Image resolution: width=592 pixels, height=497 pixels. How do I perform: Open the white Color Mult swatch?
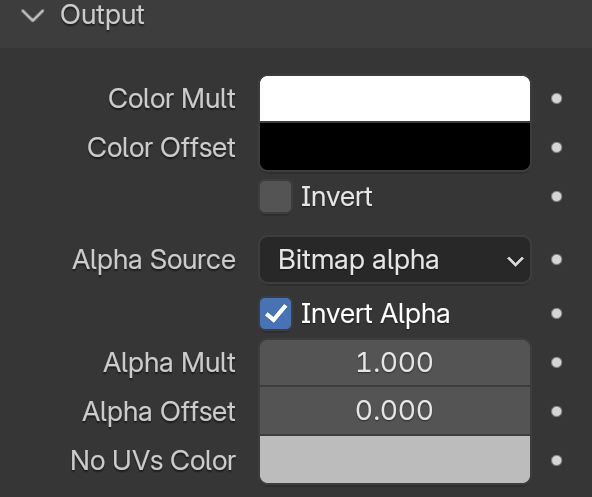point(395,99)
